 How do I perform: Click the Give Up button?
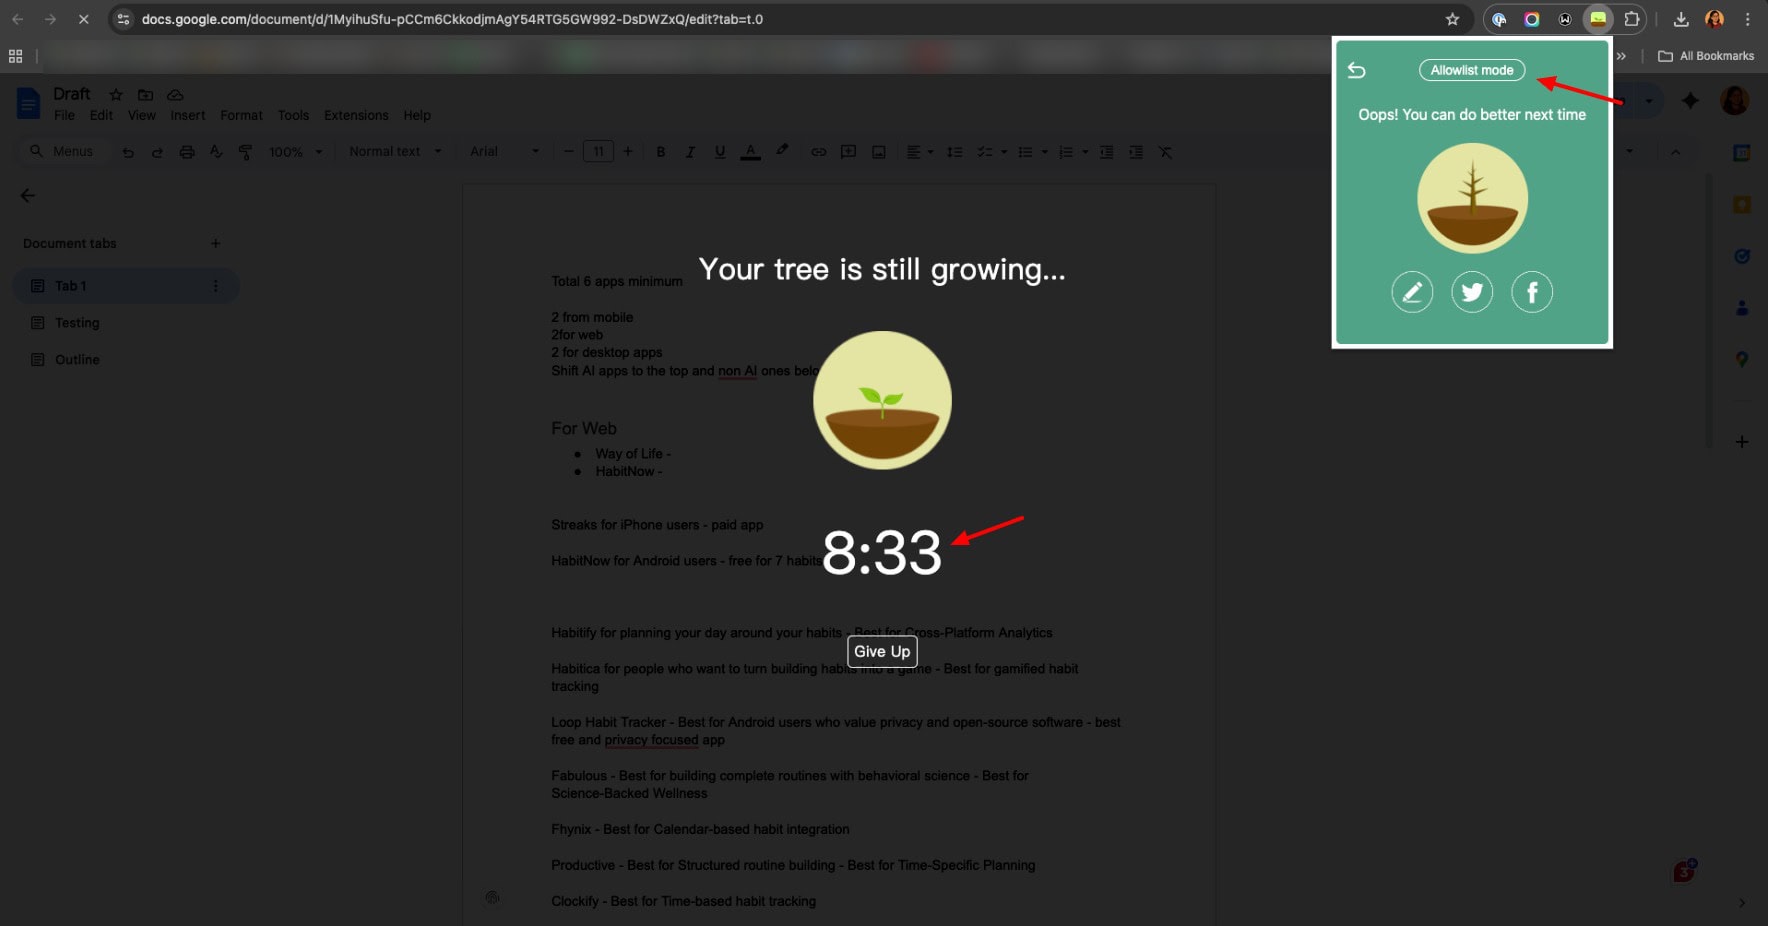coord(881,652)
